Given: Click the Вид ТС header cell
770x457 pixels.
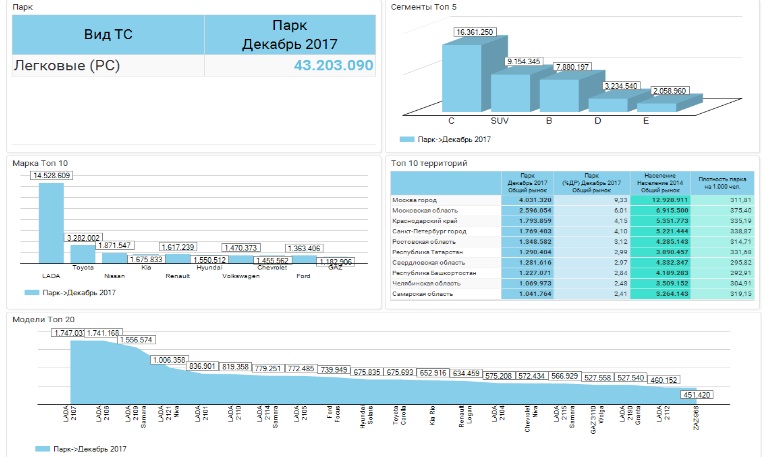Looking at the screenshot, I should (x=108, y=35).
